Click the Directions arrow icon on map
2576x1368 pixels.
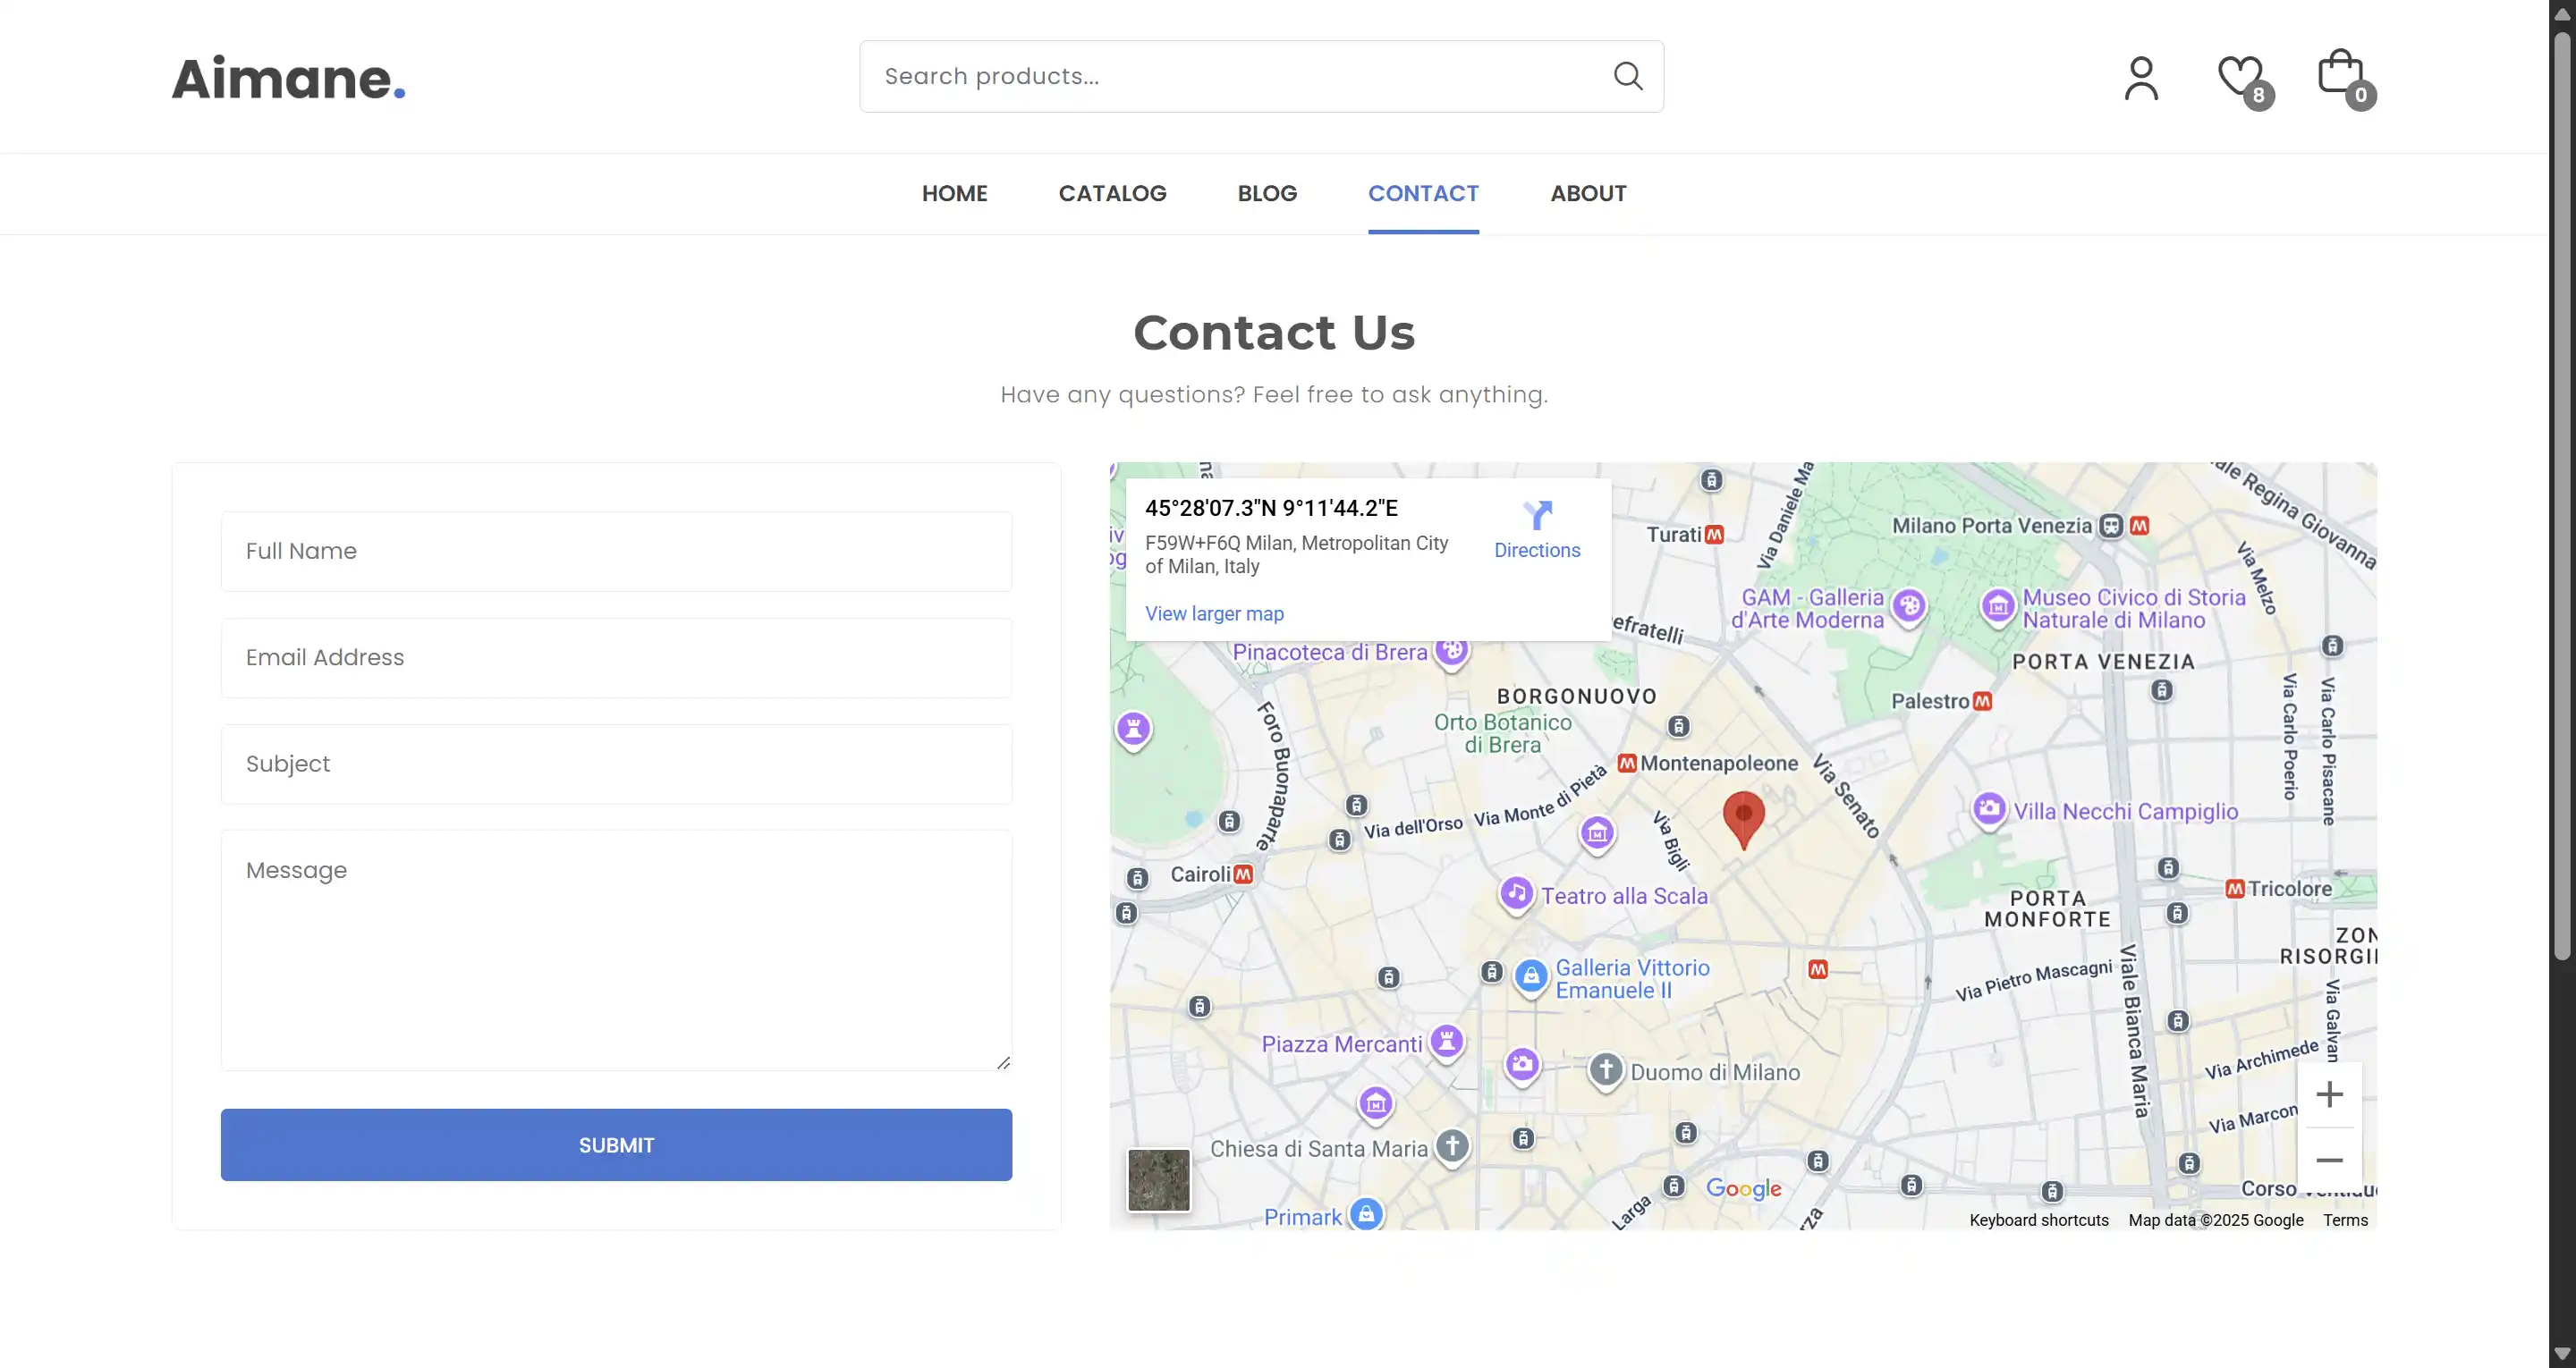pos(1537,516)
